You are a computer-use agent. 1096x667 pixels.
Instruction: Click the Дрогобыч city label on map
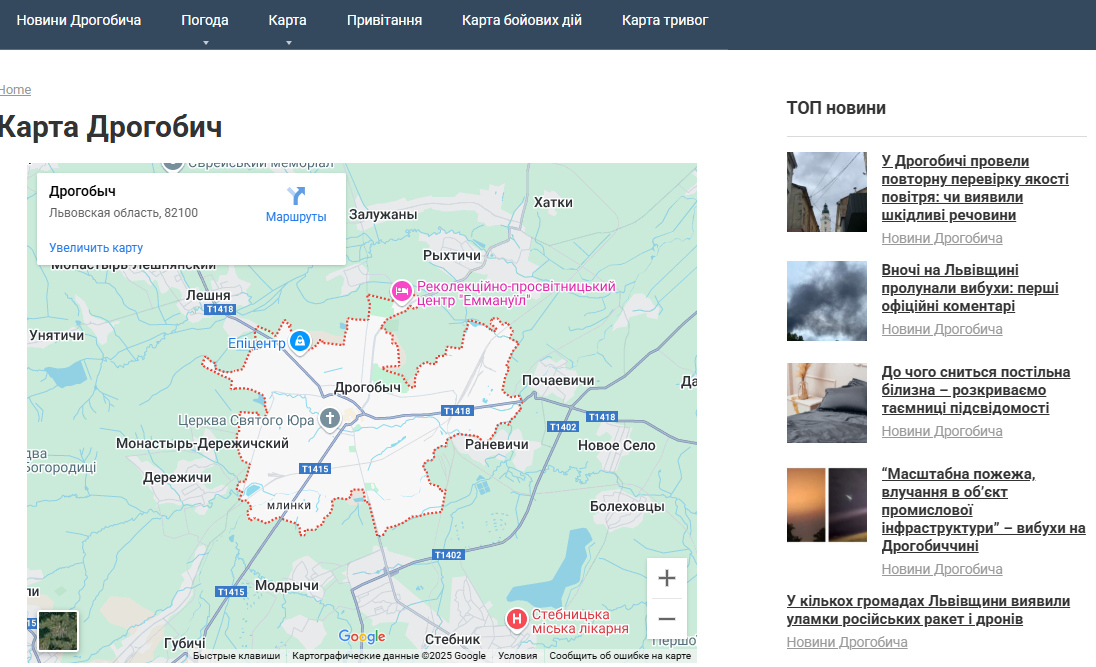368,387
